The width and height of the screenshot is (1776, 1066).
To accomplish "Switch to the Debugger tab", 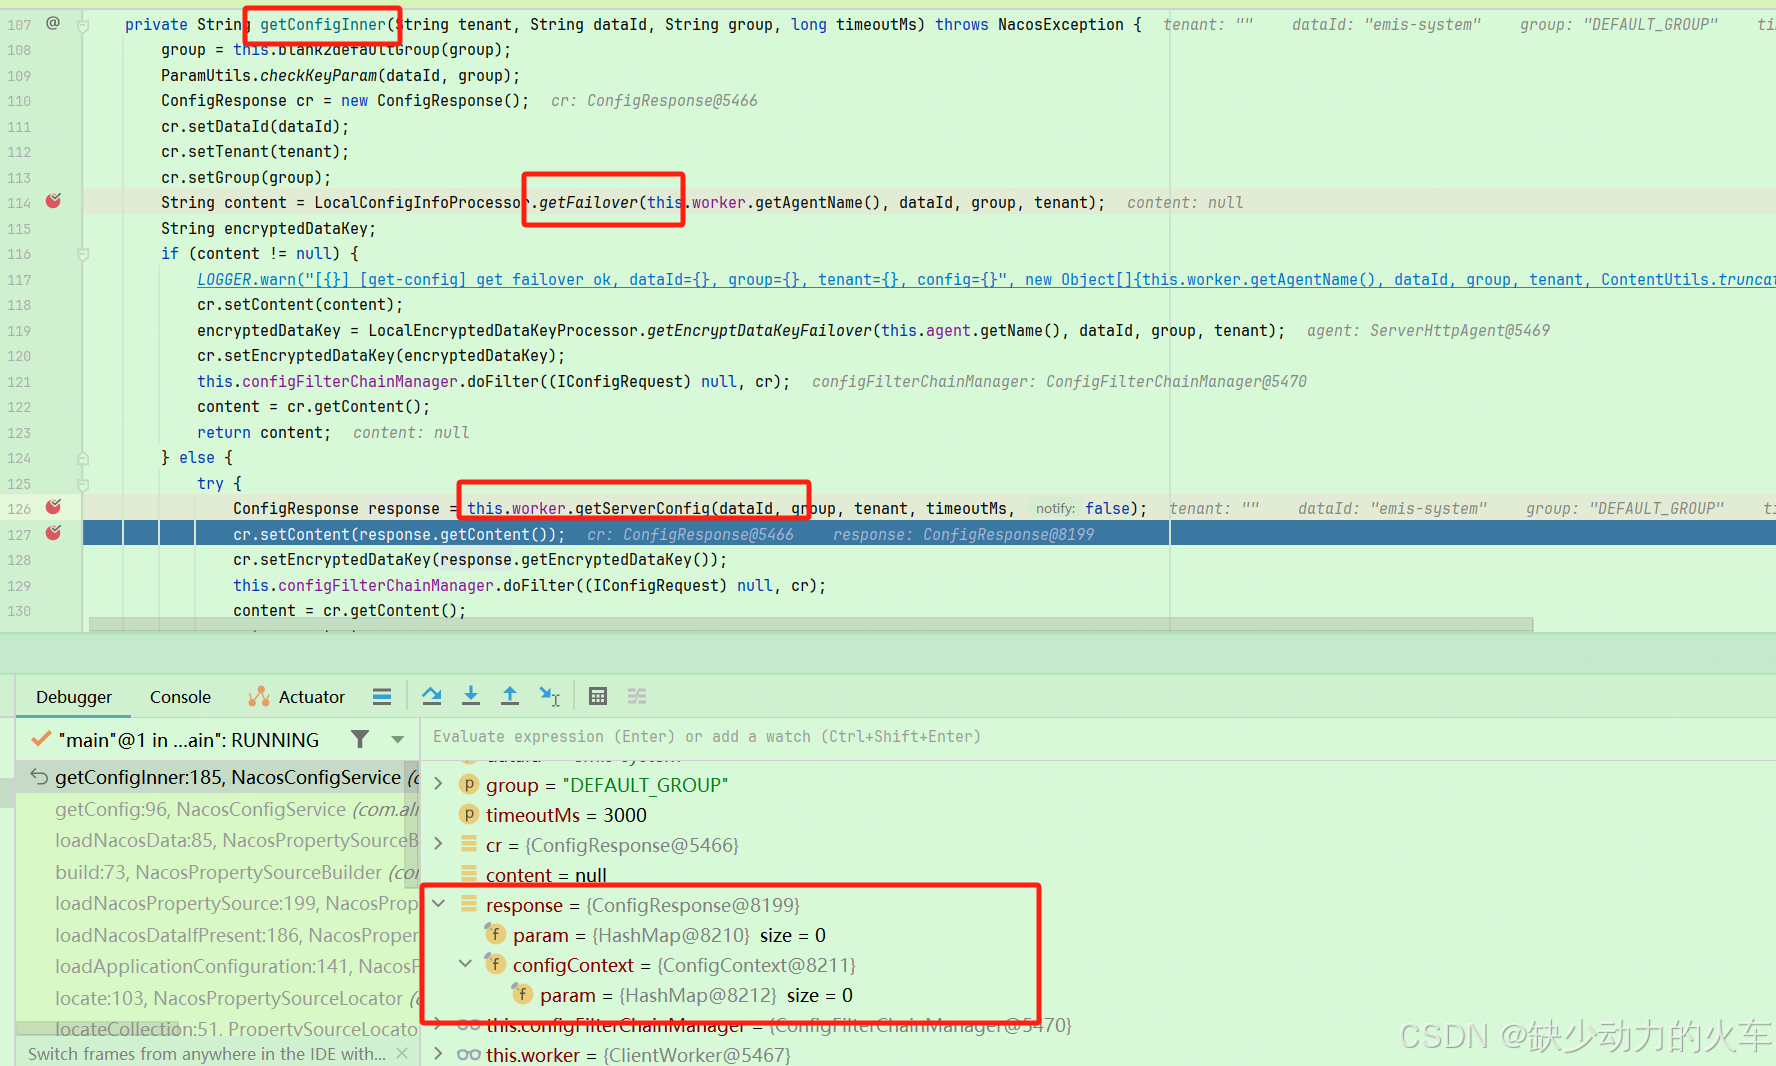I will coord(74,697).
